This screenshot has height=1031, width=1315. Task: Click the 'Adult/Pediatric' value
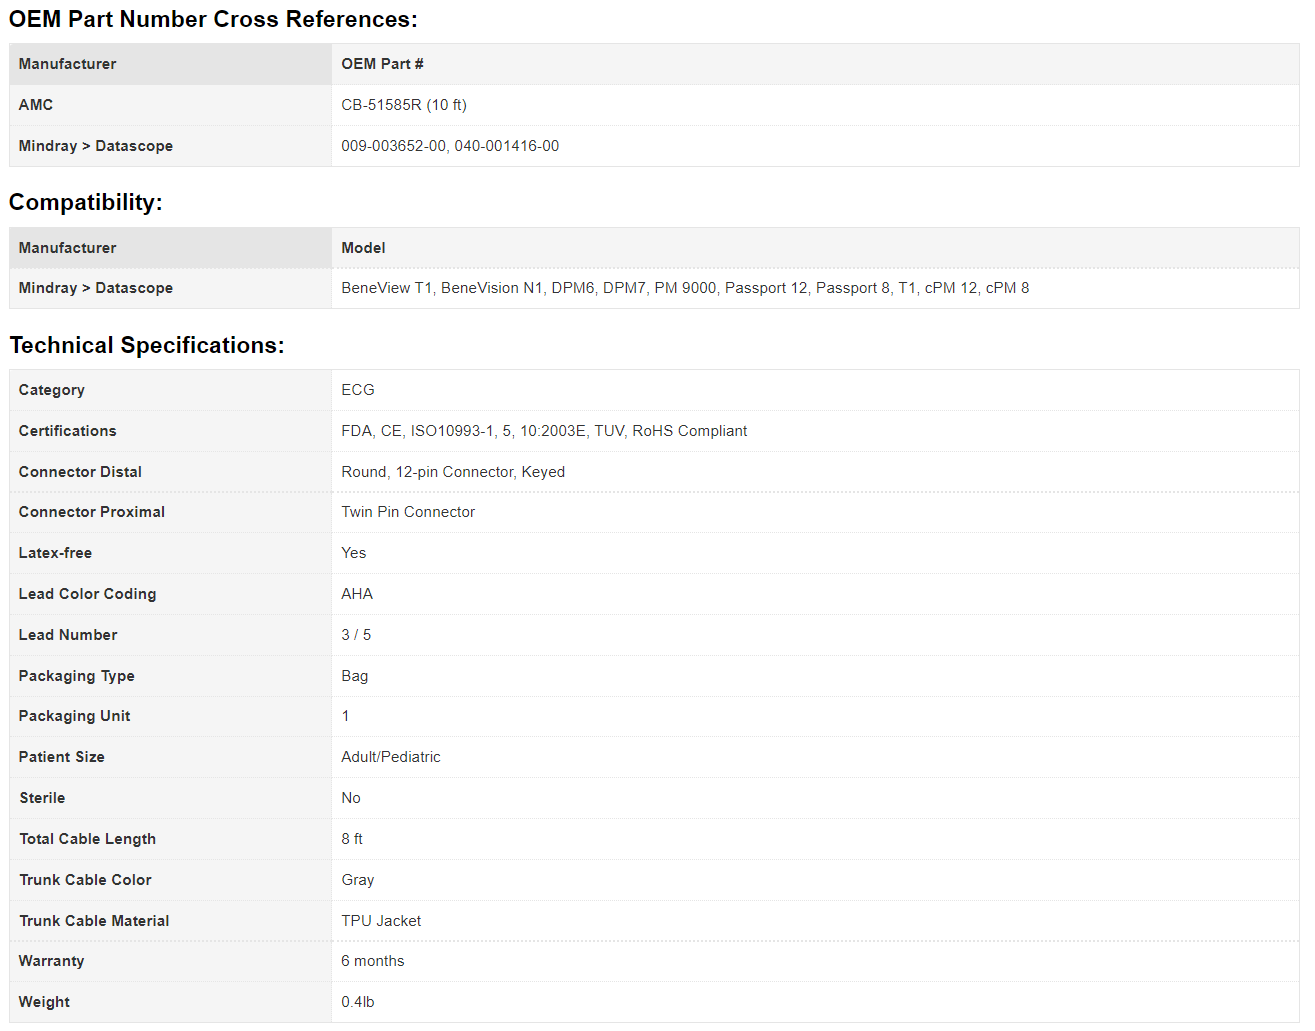391,757
